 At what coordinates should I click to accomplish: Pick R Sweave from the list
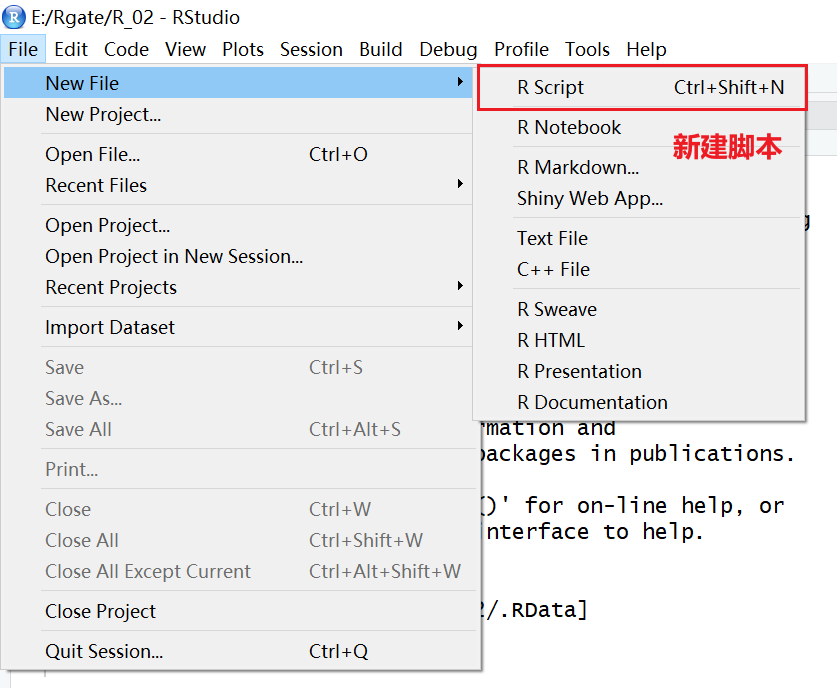[x=557, y=309]
